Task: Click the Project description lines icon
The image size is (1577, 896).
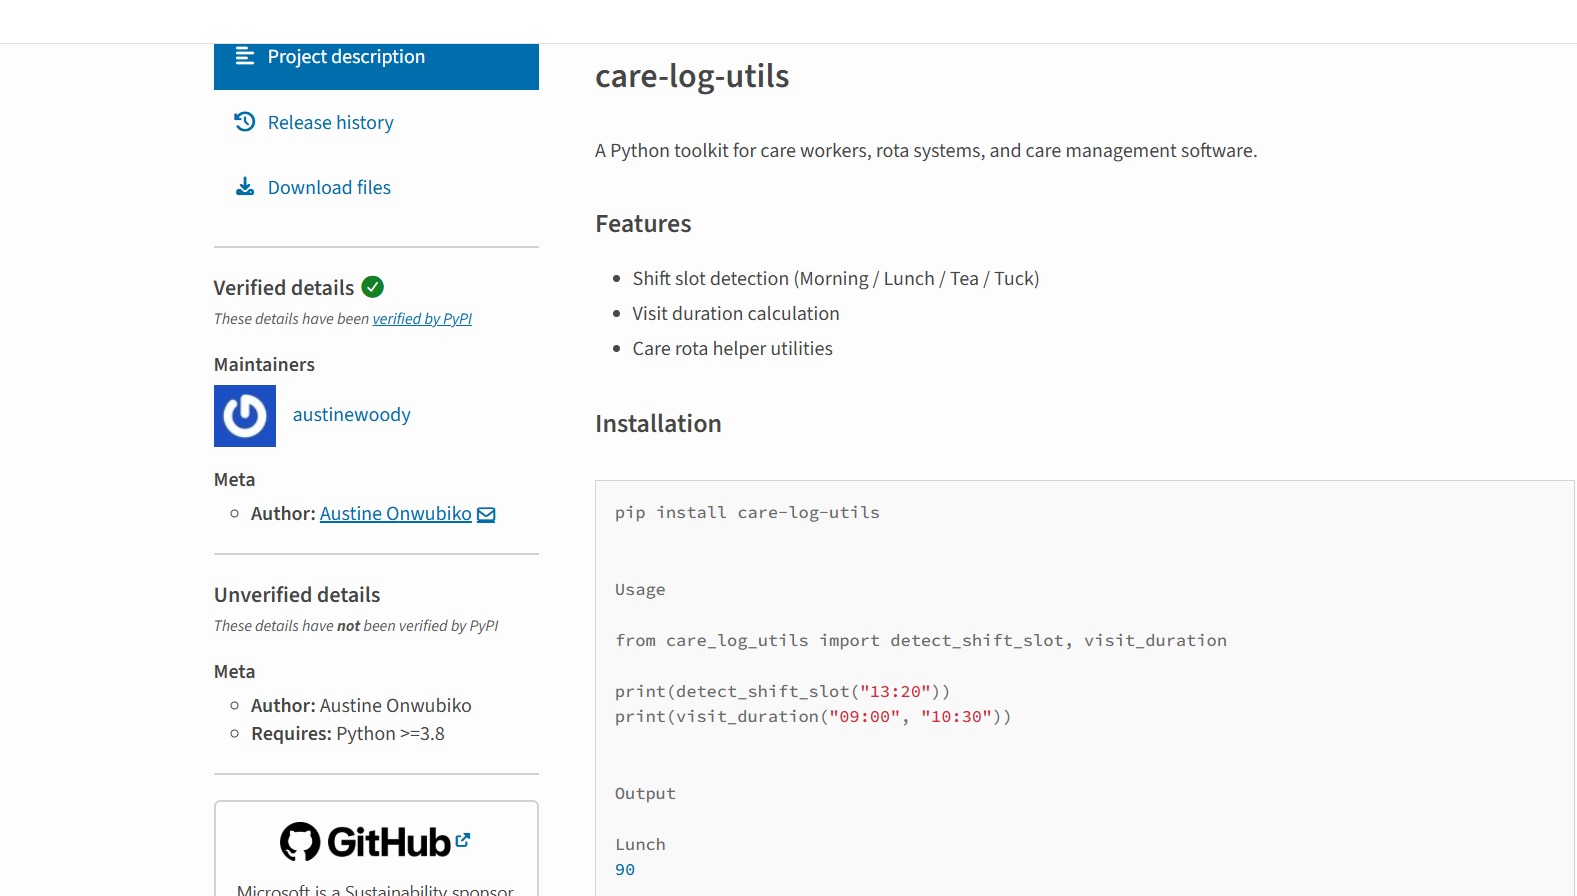Action: (x=245, y=56)
